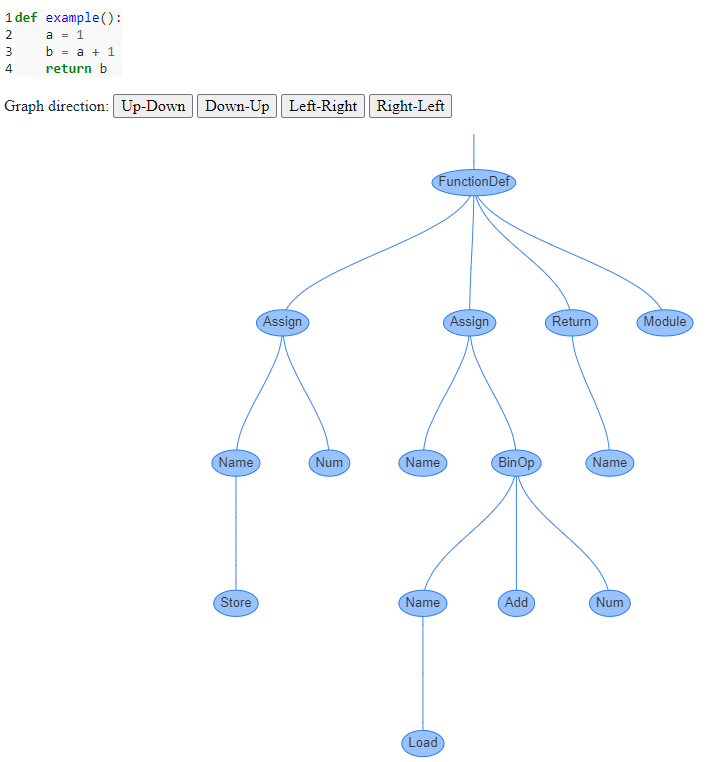Screen dimensions: 711x762
Task: Select the Num node under left Assign
Action: pos(329,463)
